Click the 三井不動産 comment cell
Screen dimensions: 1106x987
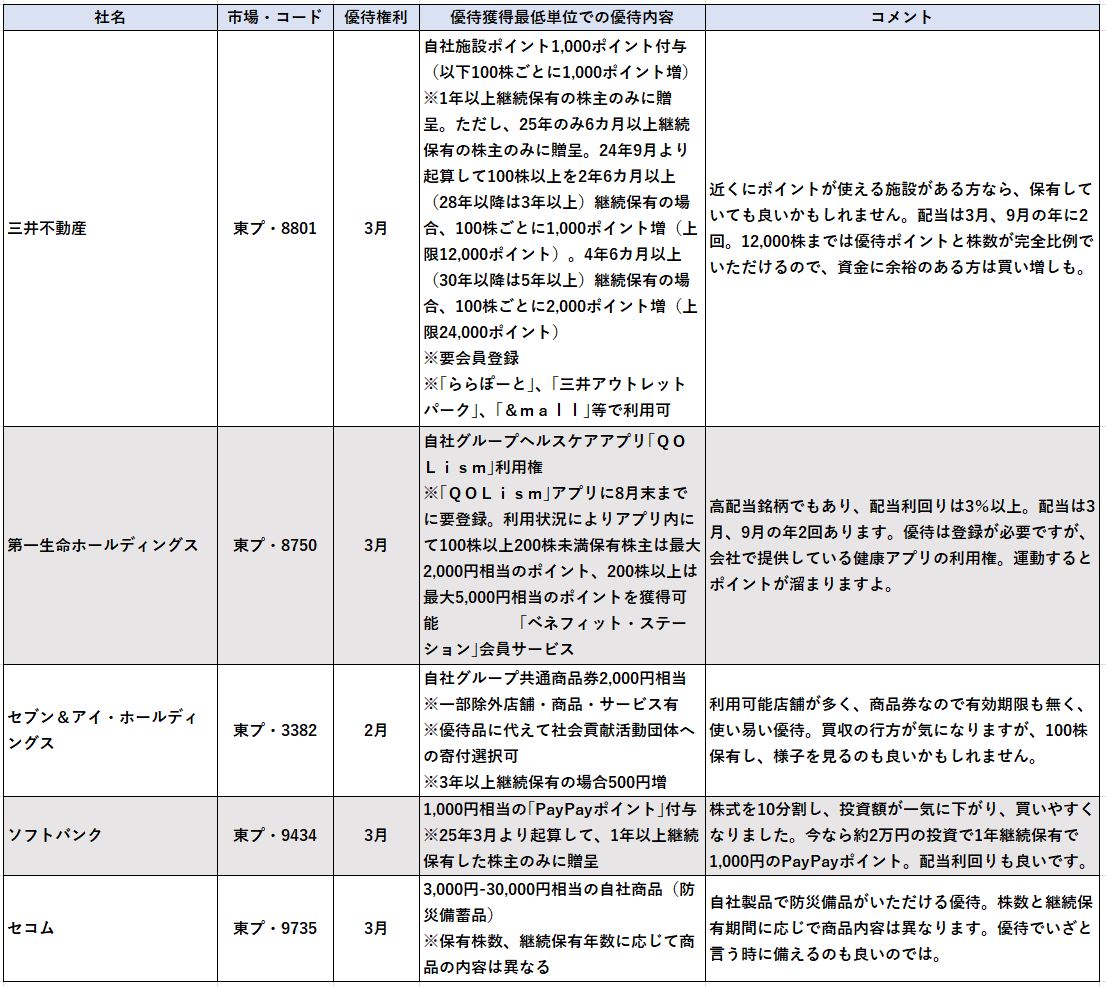901,228
